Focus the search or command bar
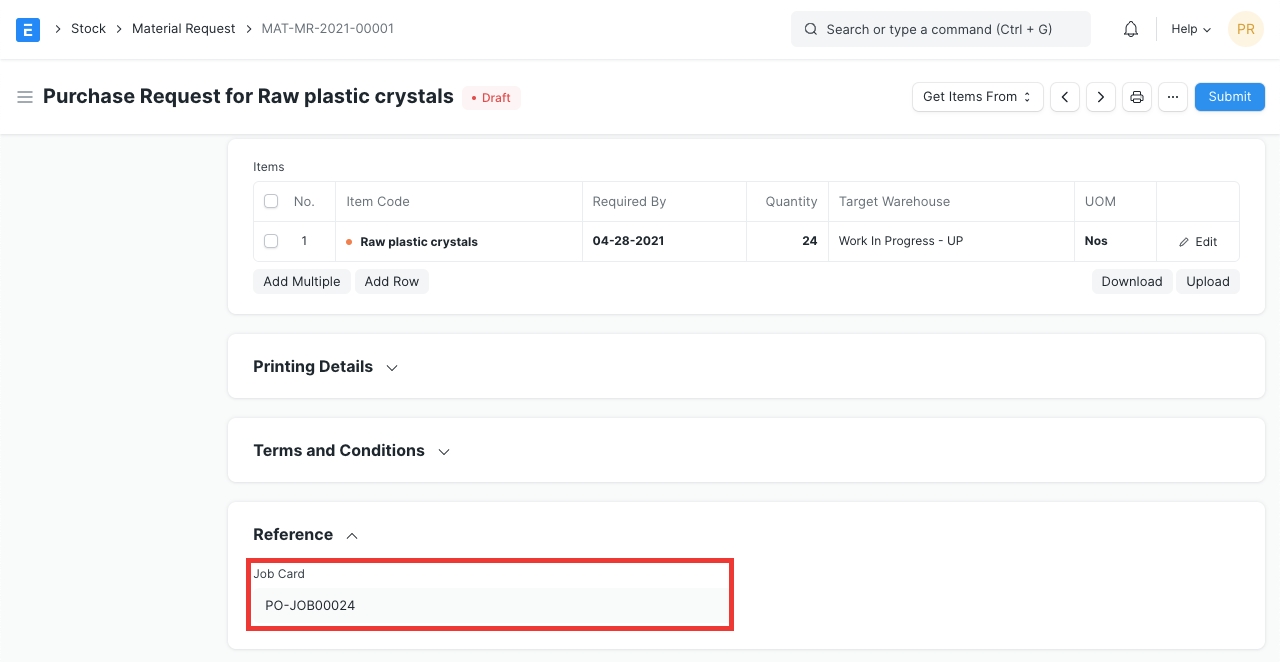1280x662 pixels. point(940,29)
